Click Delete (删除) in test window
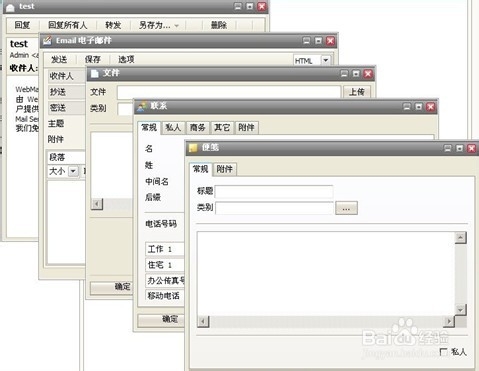 [x=219, y=25]
